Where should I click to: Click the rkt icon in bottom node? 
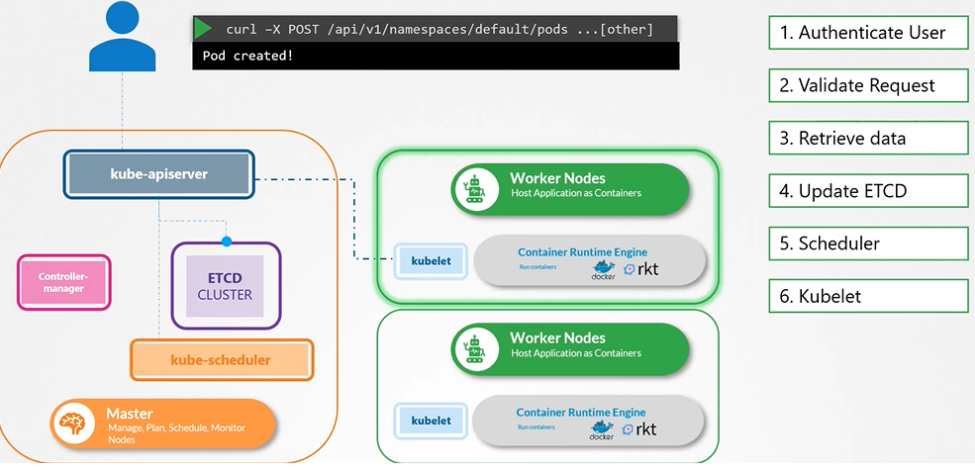click(639, 429)
